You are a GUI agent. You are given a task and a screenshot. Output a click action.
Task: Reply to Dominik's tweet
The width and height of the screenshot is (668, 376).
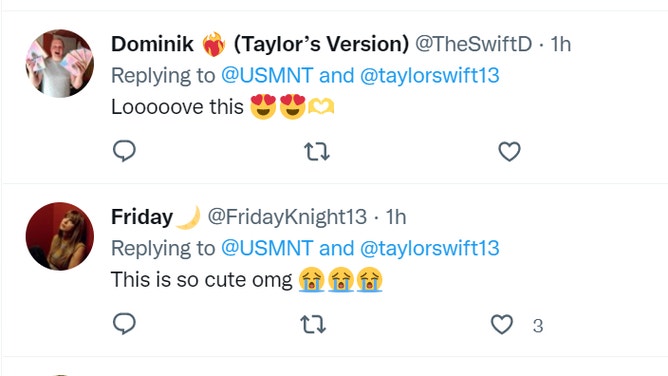click(x=124, y=151)
